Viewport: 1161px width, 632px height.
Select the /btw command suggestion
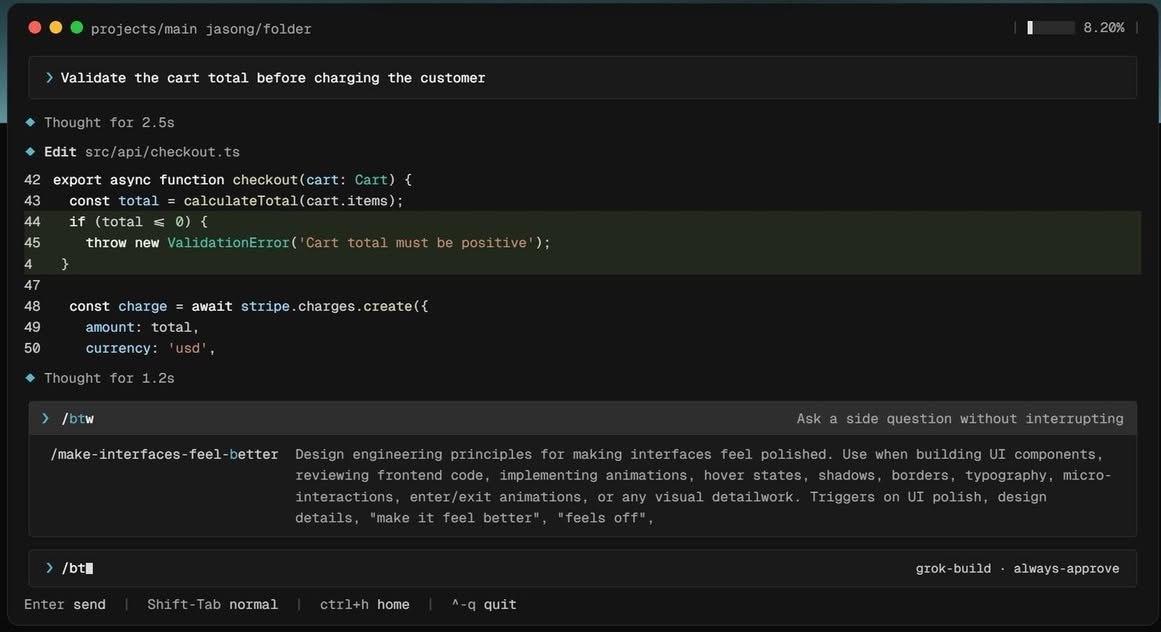pyautogui.click(x=582, y=419)
